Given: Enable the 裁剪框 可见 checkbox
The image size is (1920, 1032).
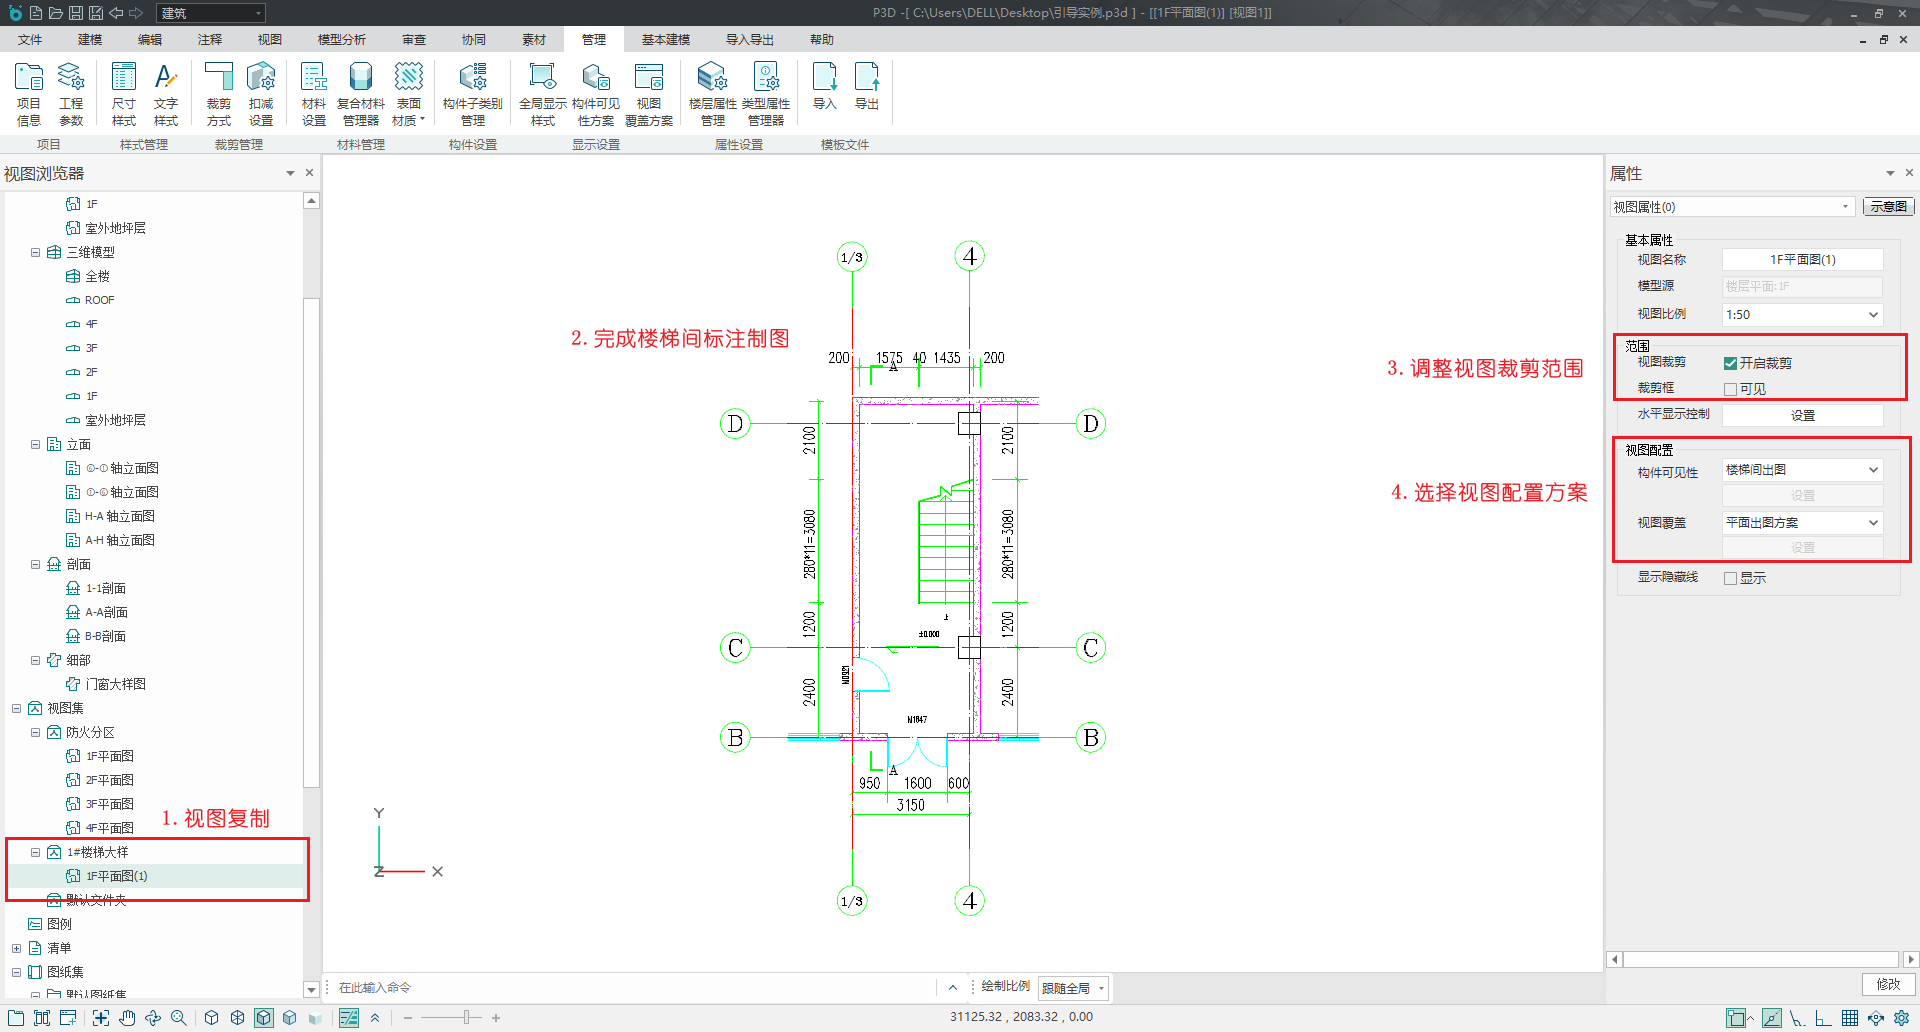Looking at the screenshot, I should point(1730,389).
